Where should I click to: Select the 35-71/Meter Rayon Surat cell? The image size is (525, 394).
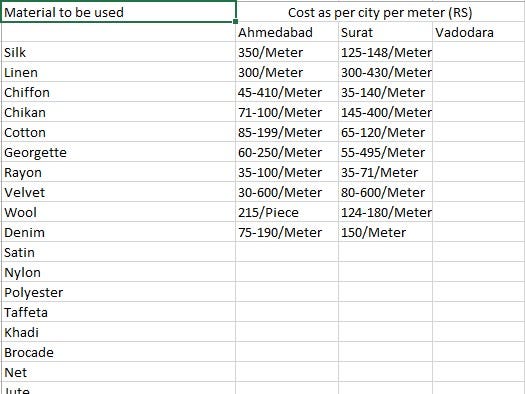pyautogui.click(x=385, y=172)
